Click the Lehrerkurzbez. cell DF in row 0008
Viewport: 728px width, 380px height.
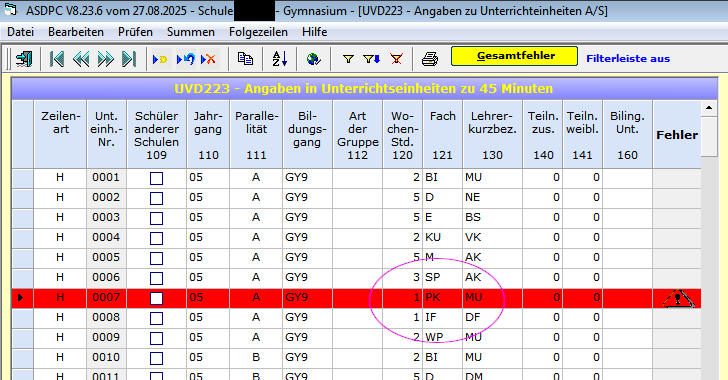(x=492, y=318)
